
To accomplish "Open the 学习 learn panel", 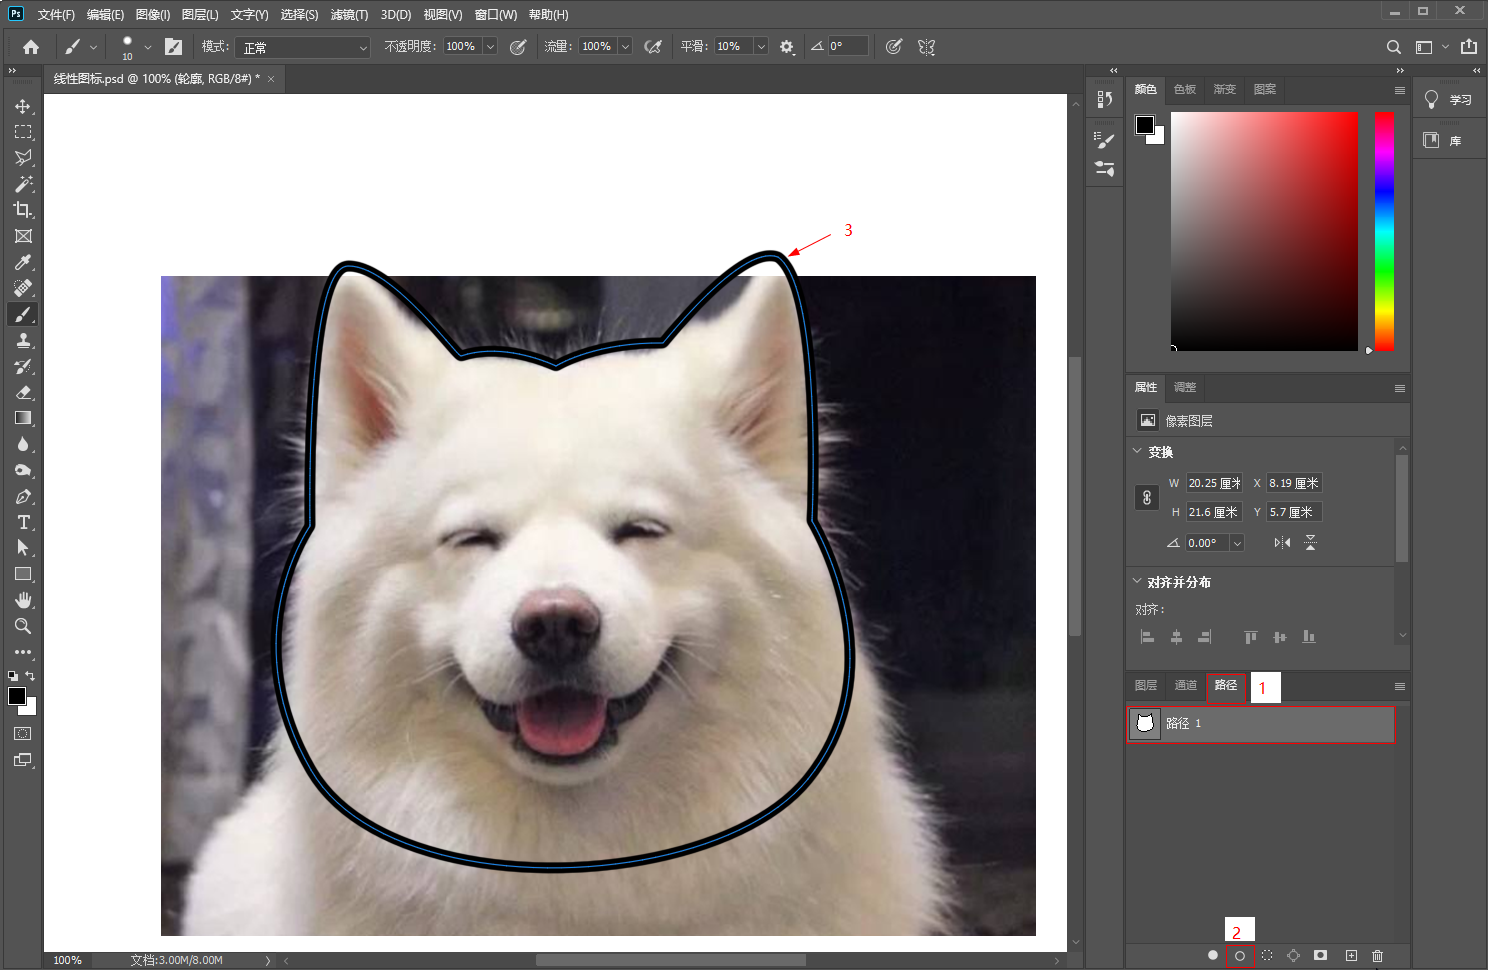I will tap(1448, 99).
